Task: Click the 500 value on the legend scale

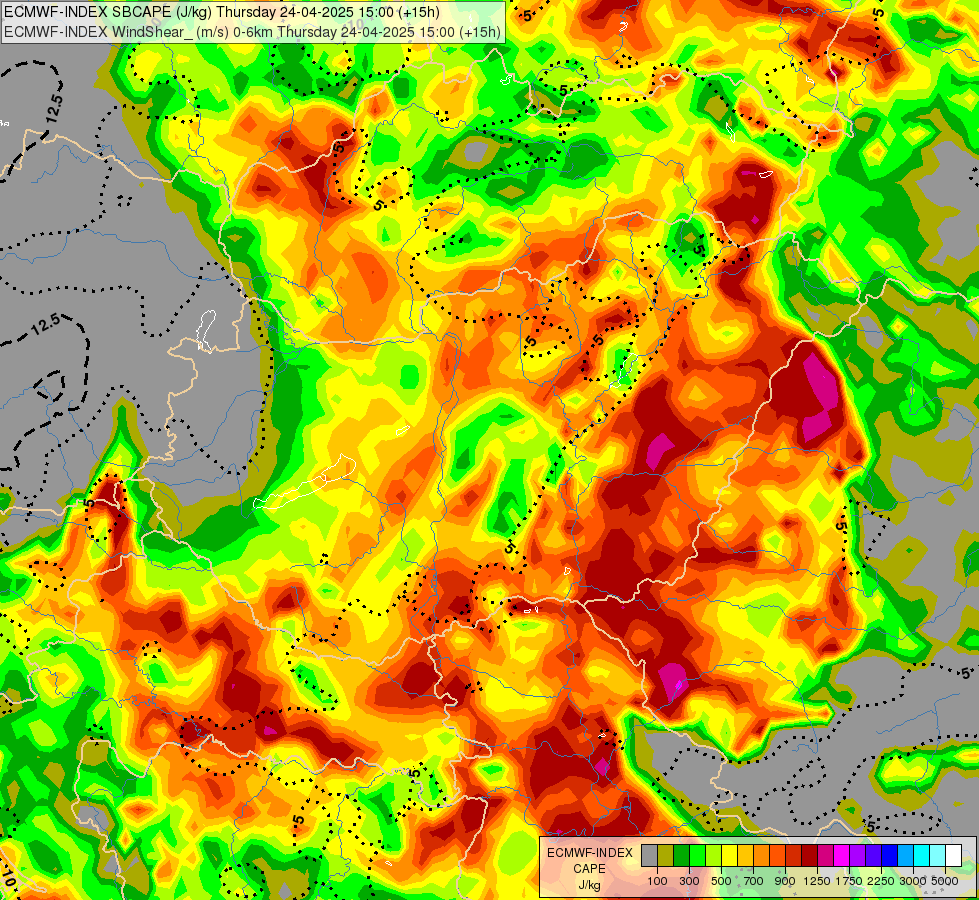Action: (x=721, y=881)
